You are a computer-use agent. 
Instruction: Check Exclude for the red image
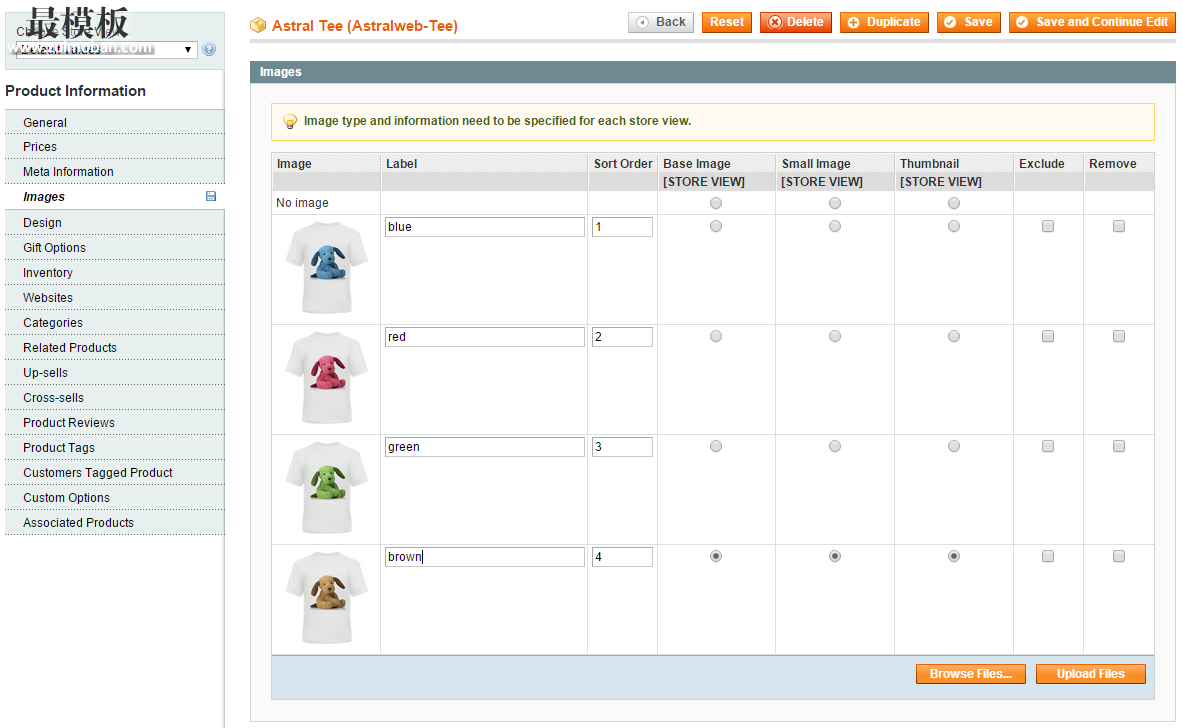click(x=1048, y=337)
